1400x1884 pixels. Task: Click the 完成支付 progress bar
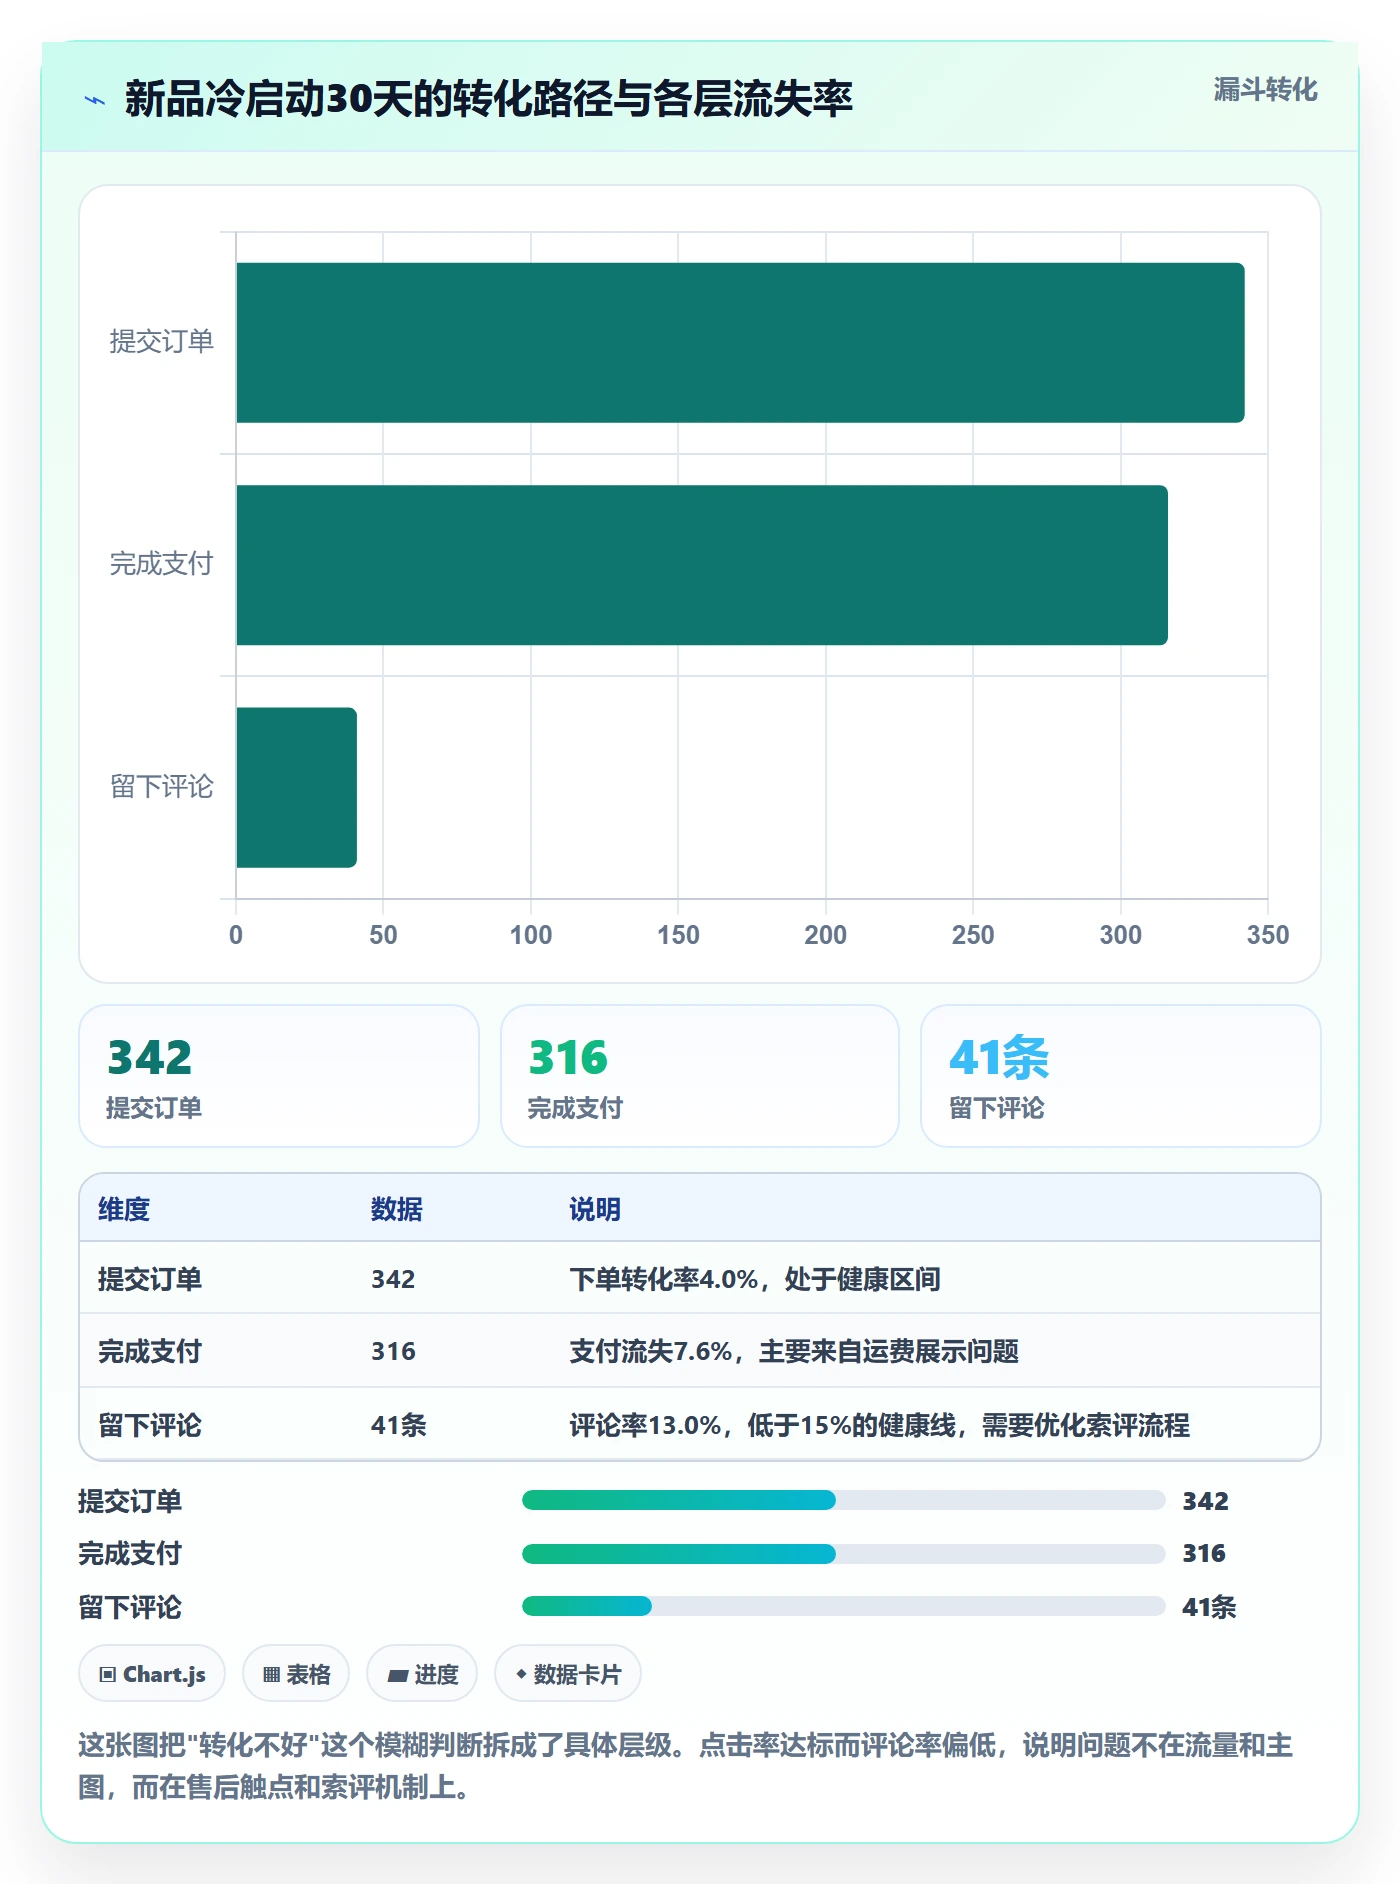[844, 1553]
